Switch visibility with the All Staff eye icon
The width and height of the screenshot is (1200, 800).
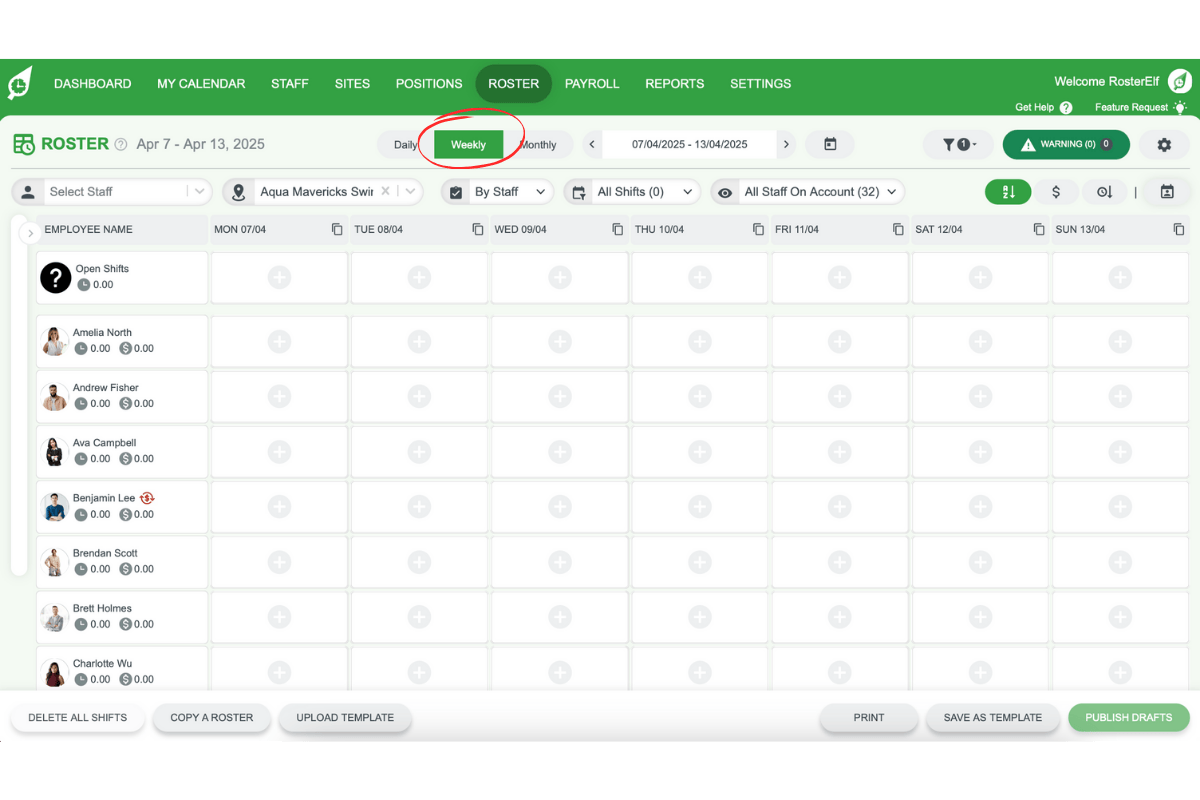tap(724, 191)
